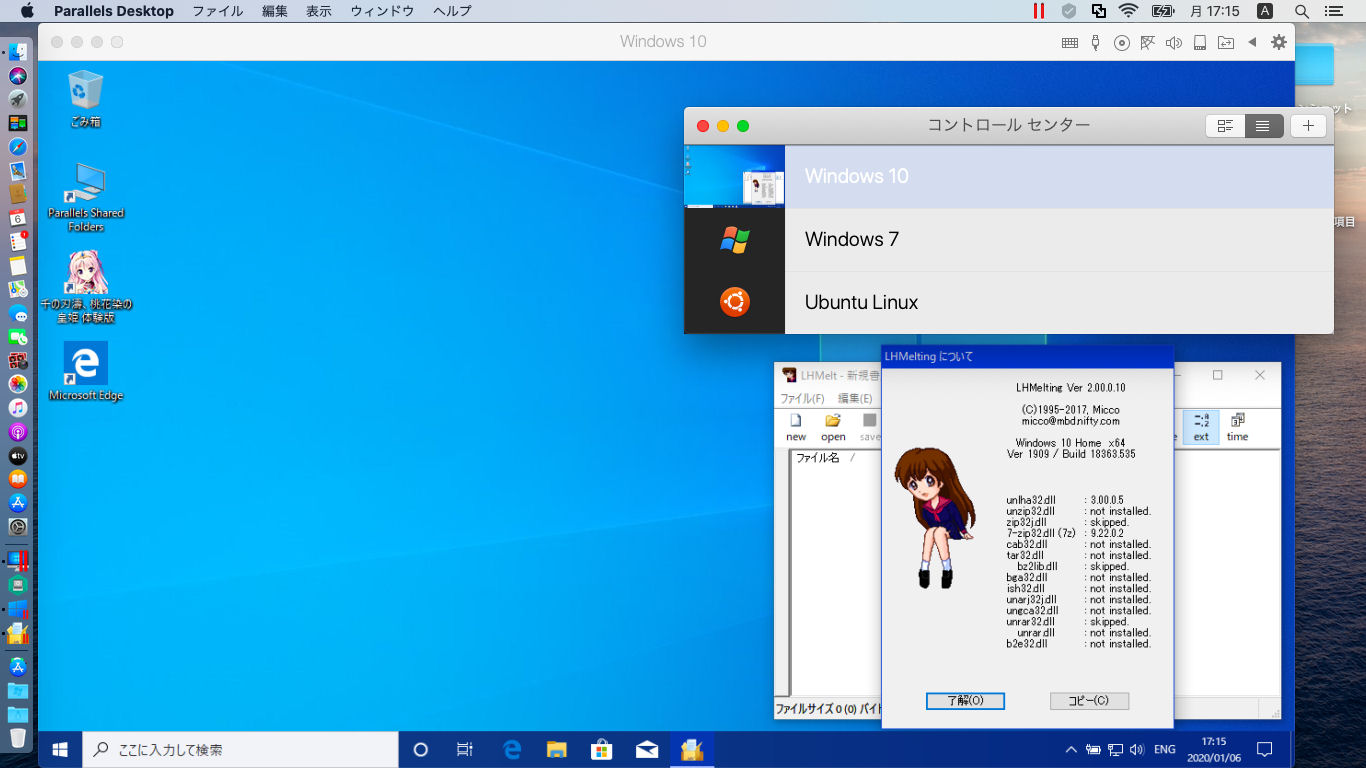Open the Windows notification center icon

tap(1264, 749)
